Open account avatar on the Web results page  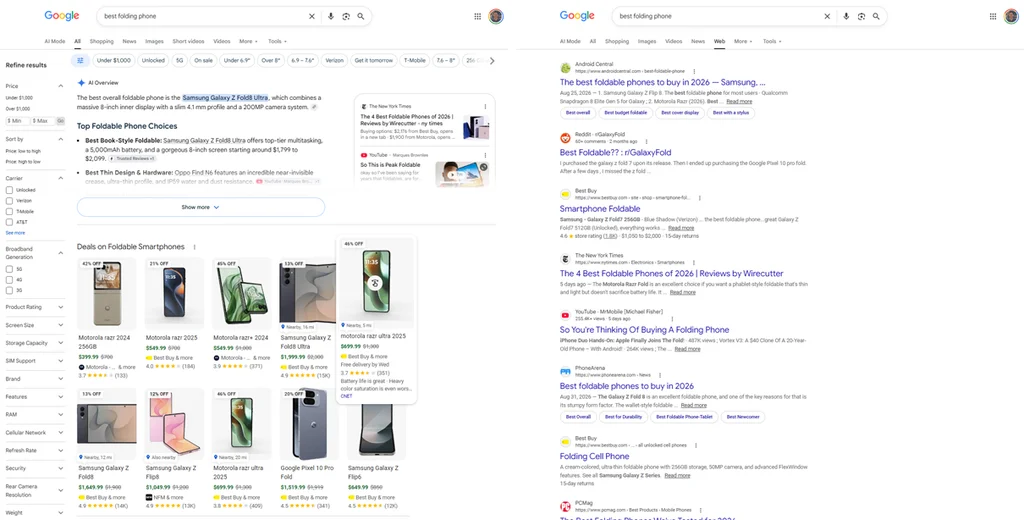(1011, 16)
